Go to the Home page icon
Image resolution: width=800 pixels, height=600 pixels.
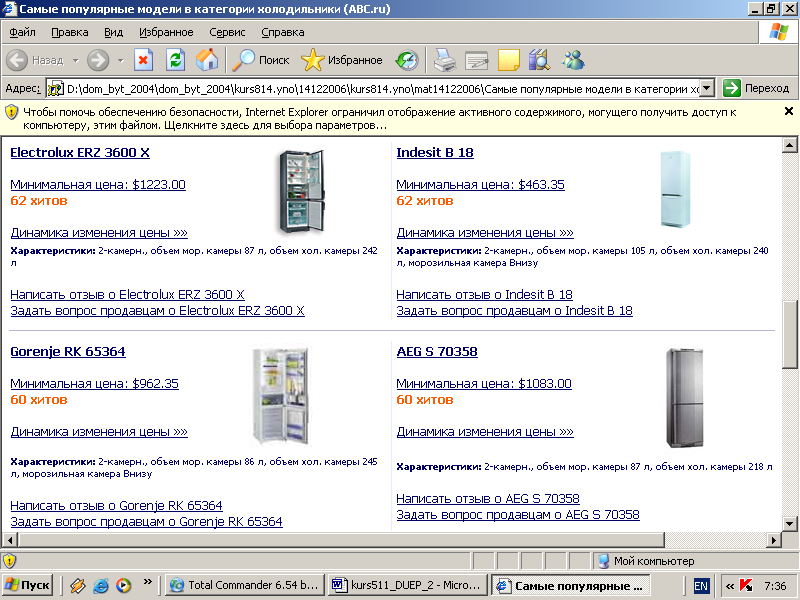click(207, 60)
